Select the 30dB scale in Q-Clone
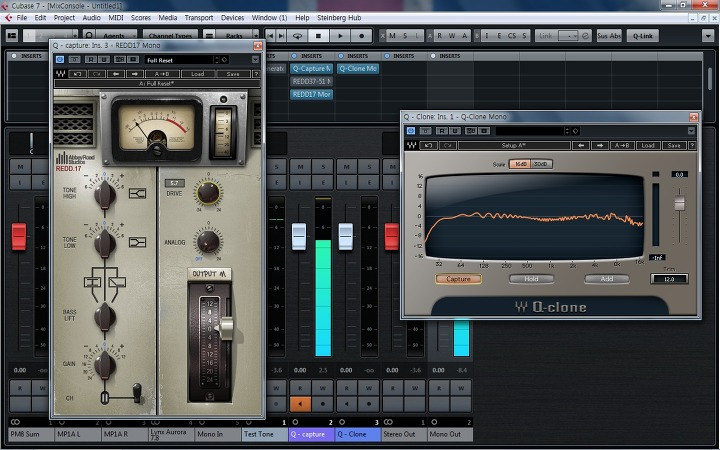The image size is (720, 450). point(541,164)
